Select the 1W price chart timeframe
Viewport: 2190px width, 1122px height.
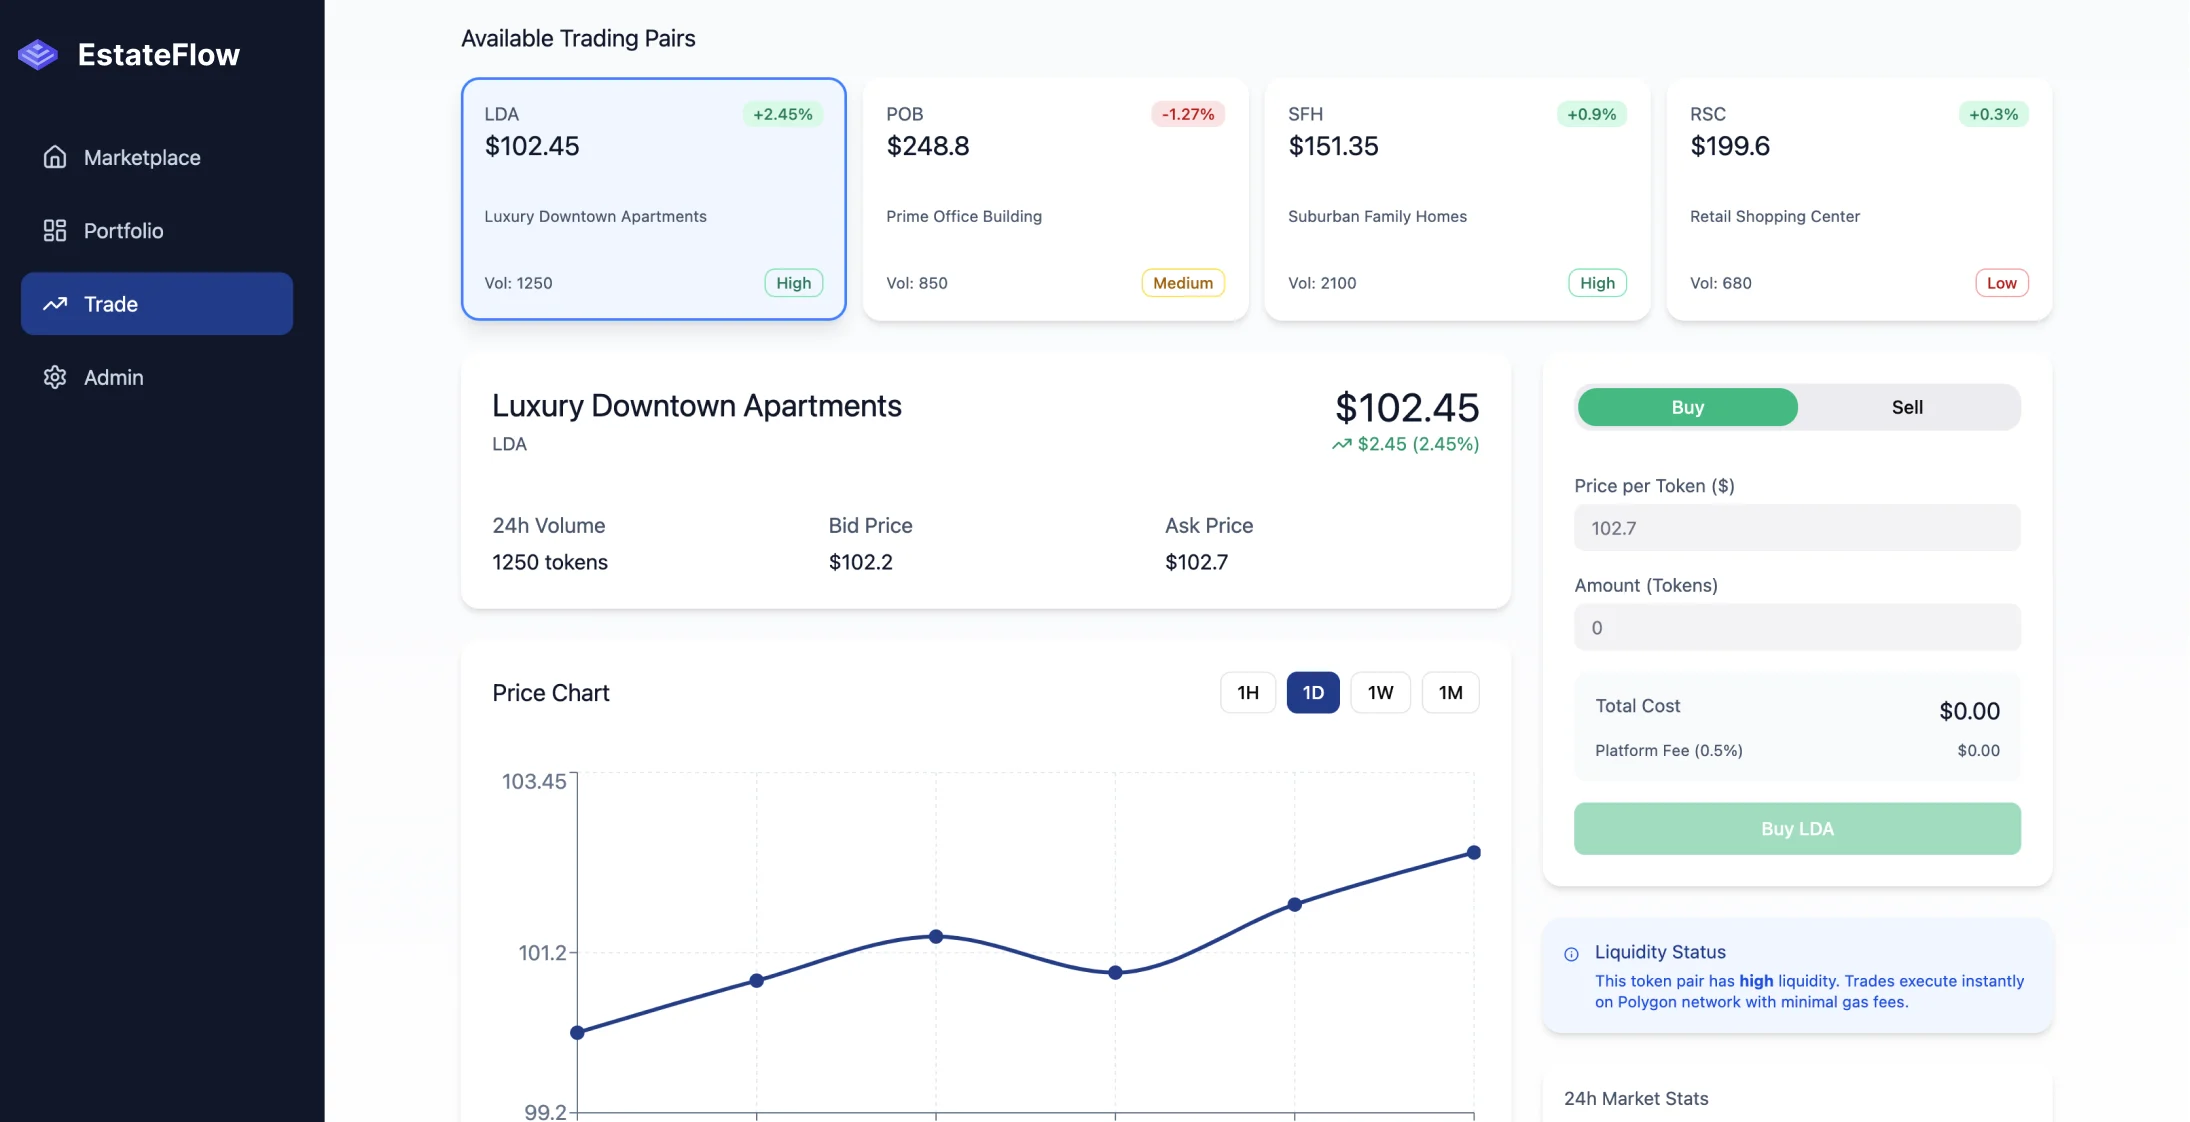1380,692
